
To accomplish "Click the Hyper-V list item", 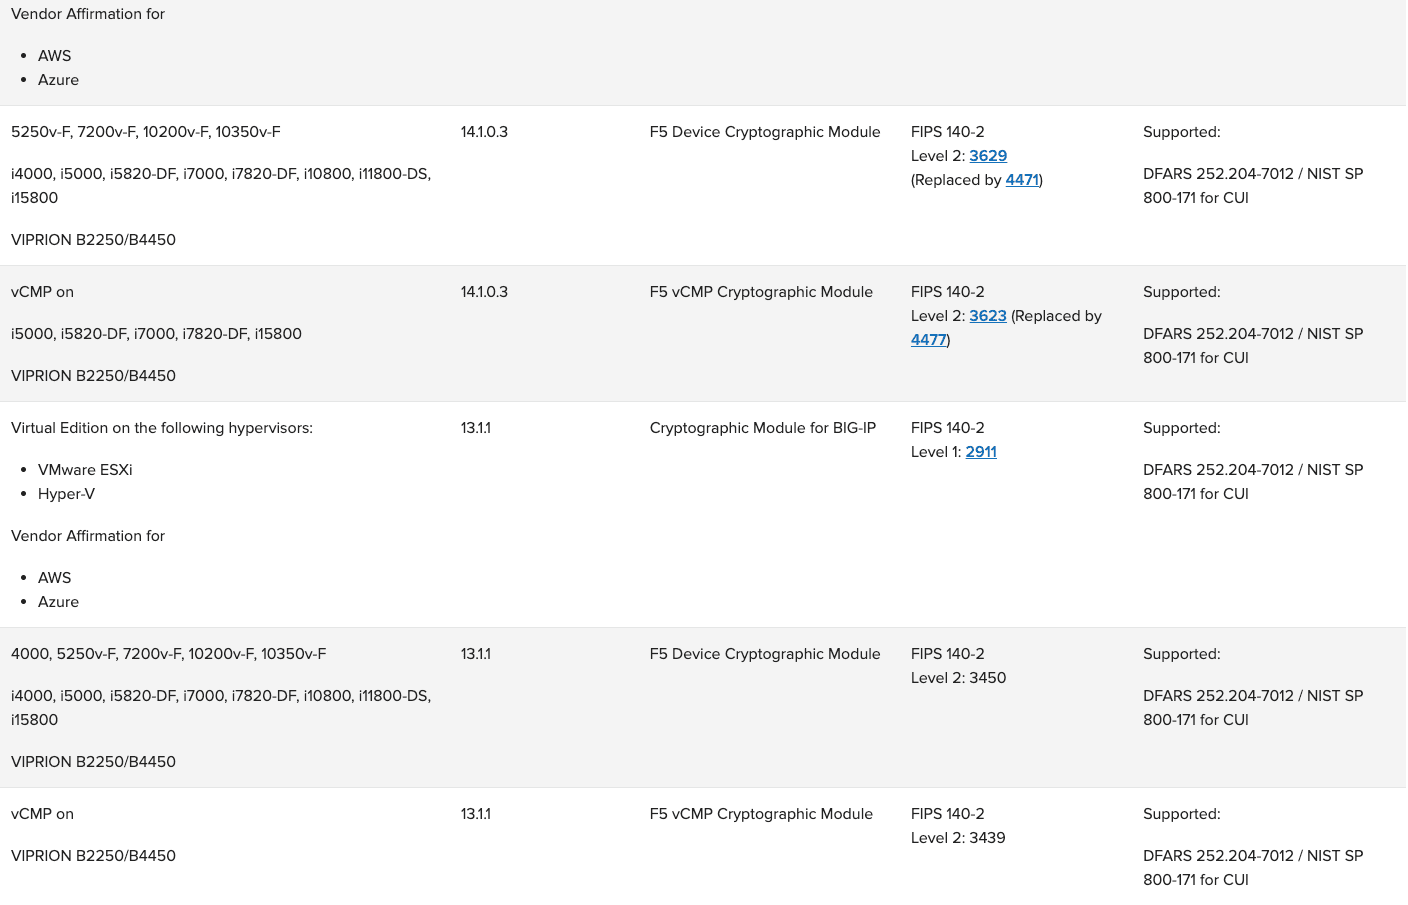I will tap(66, 494).
